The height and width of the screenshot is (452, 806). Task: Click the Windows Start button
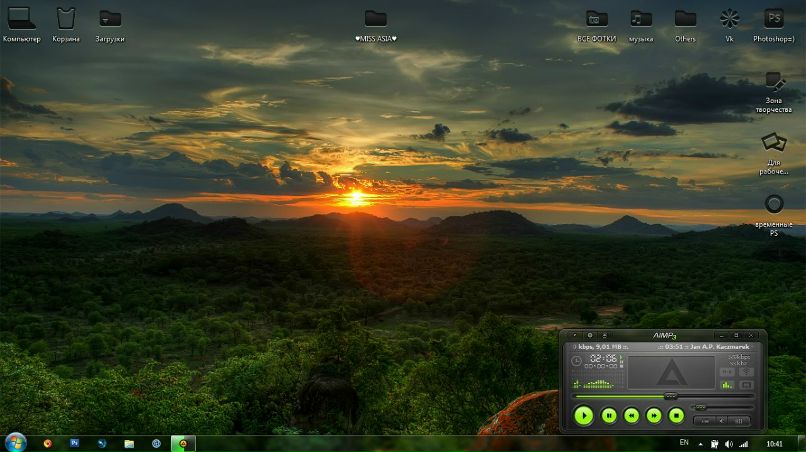[x=16, y=442]
